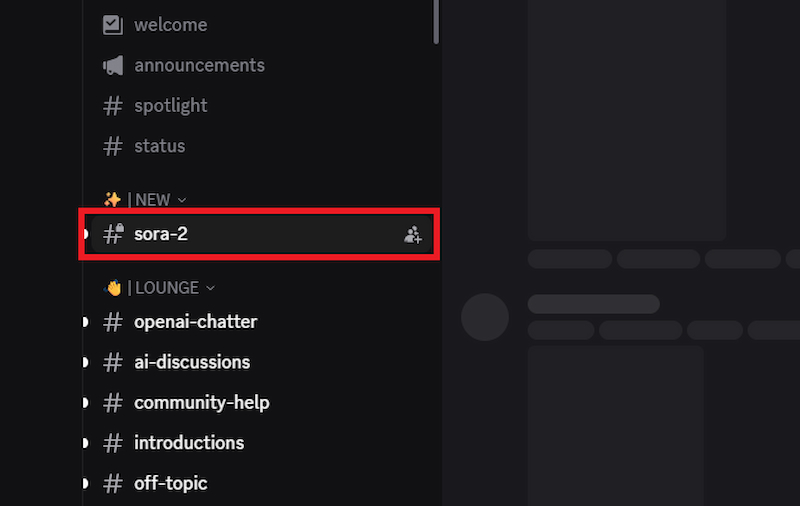The height and width of the screenshot is (506, 800).
Task: Select the ai-discussions channel name
Action: [x=192, y=362]
